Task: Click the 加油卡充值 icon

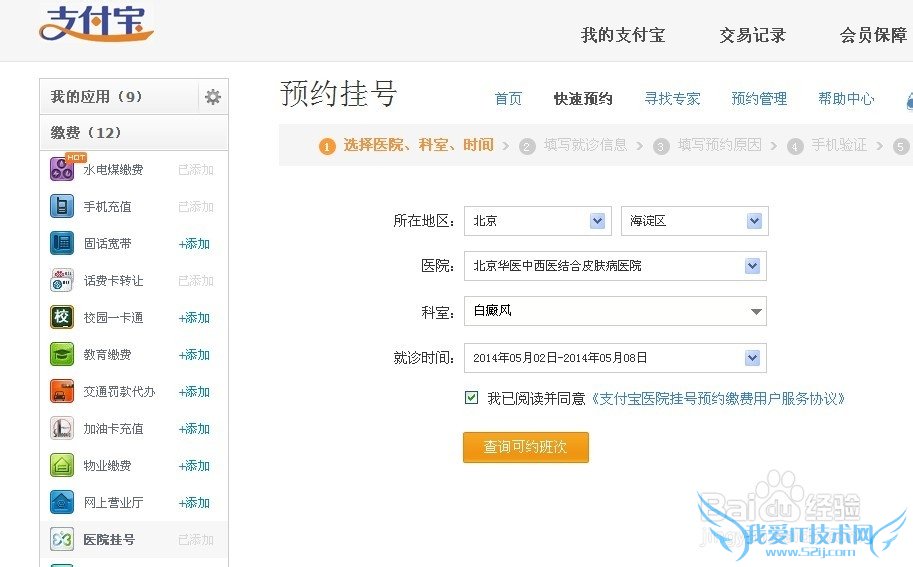Action: click(62, 428)
